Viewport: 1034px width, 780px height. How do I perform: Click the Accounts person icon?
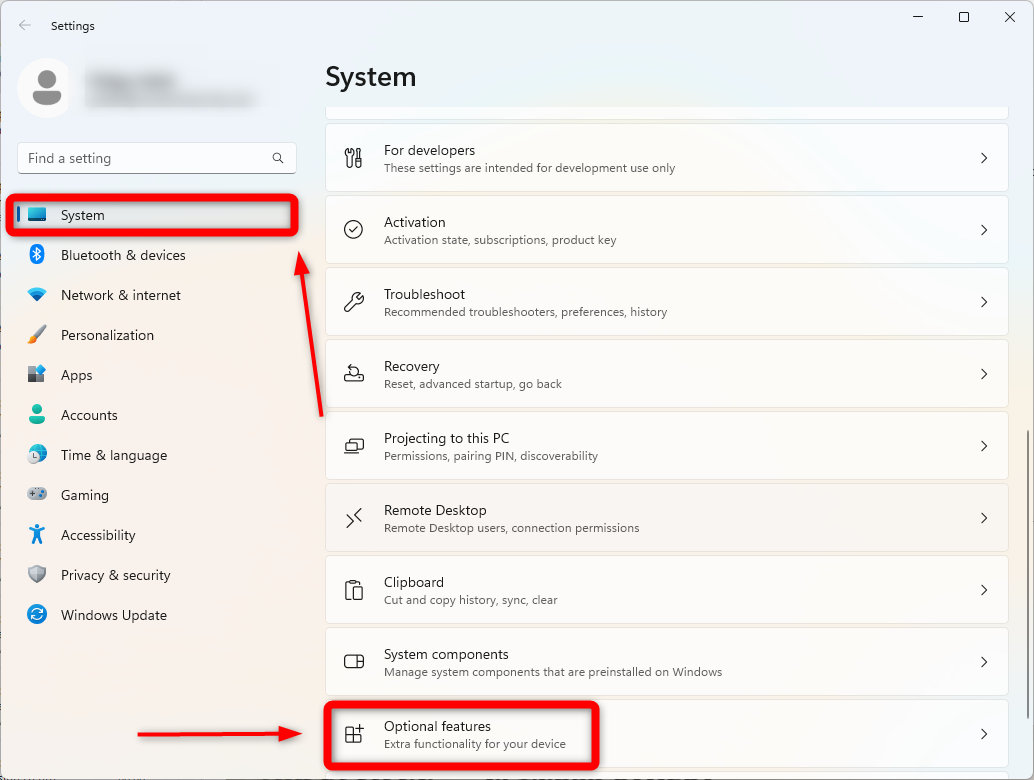pyautogui.click(x=37, y=414)
